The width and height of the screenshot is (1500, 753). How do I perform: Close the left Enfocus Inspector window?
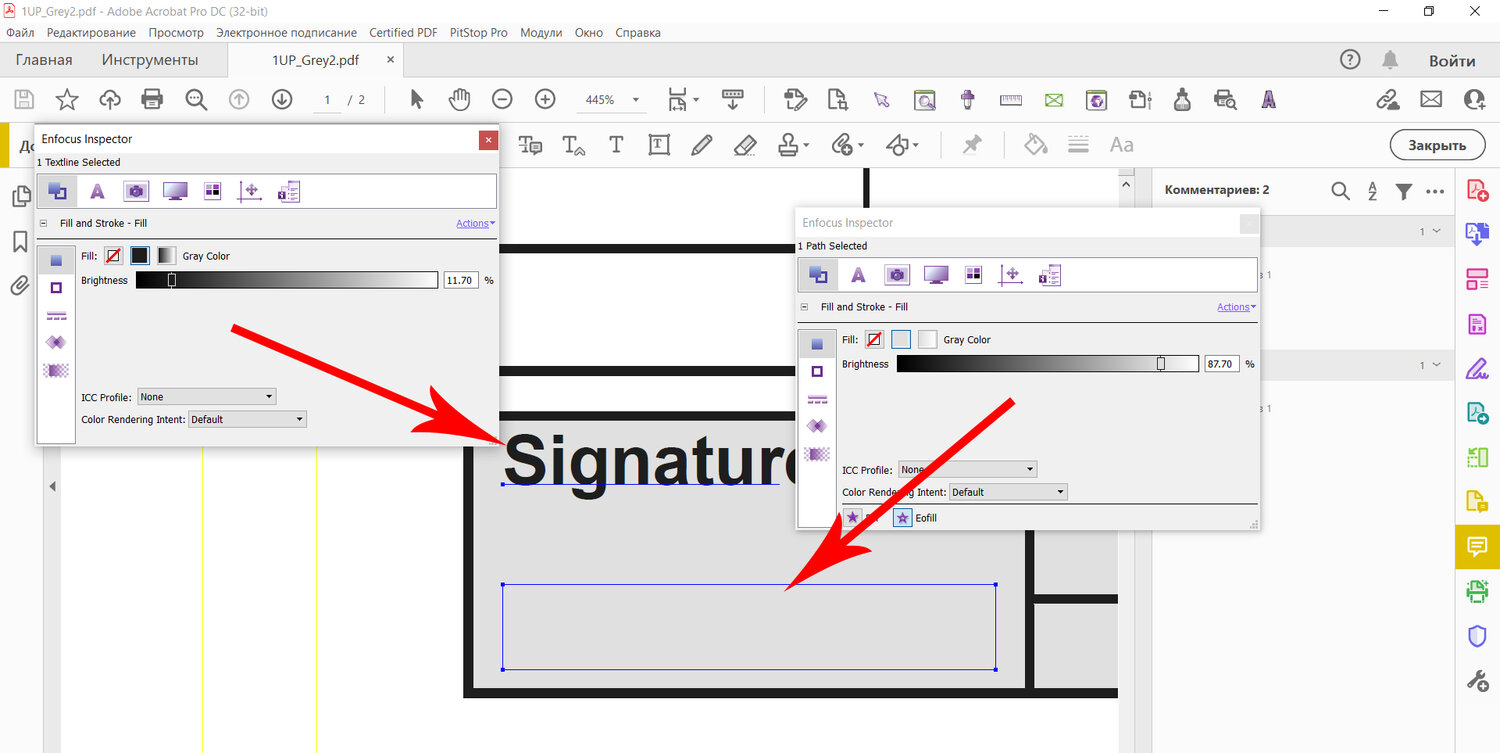click(x=488, y=140)
